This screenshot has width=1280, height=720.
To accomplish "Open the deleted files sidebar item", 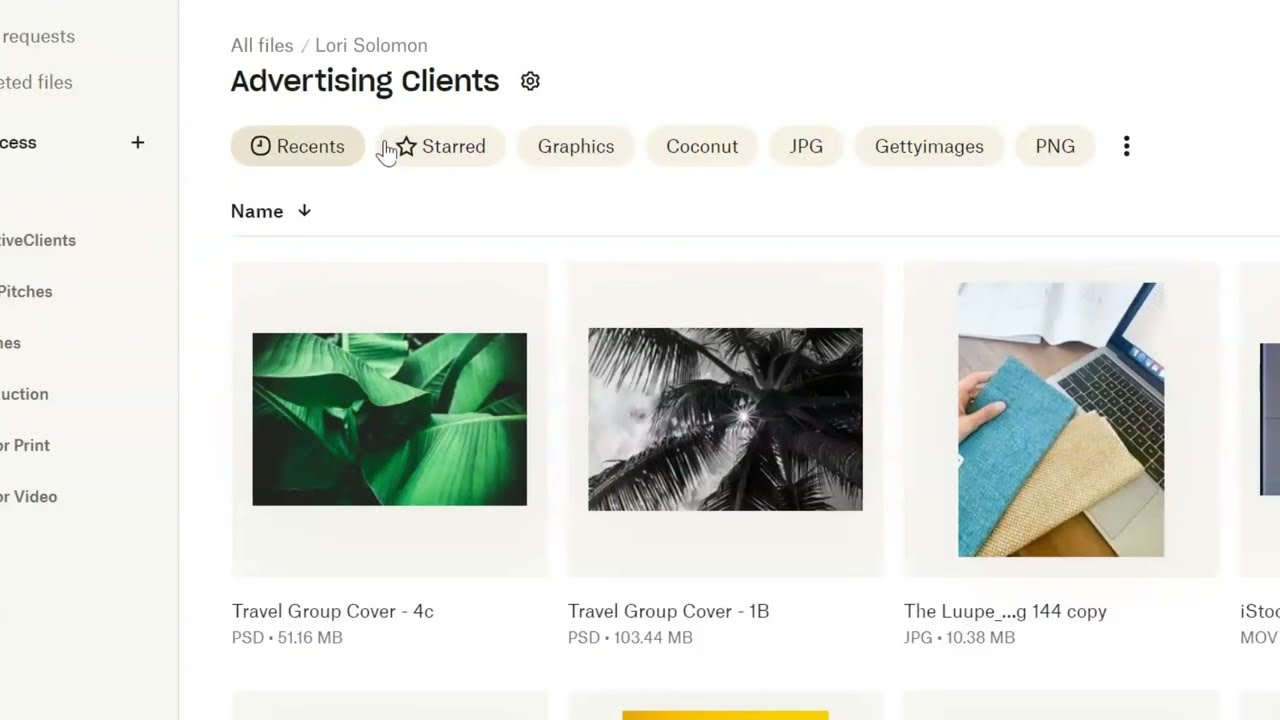I will pyautogui.click(x=36, y=82).
